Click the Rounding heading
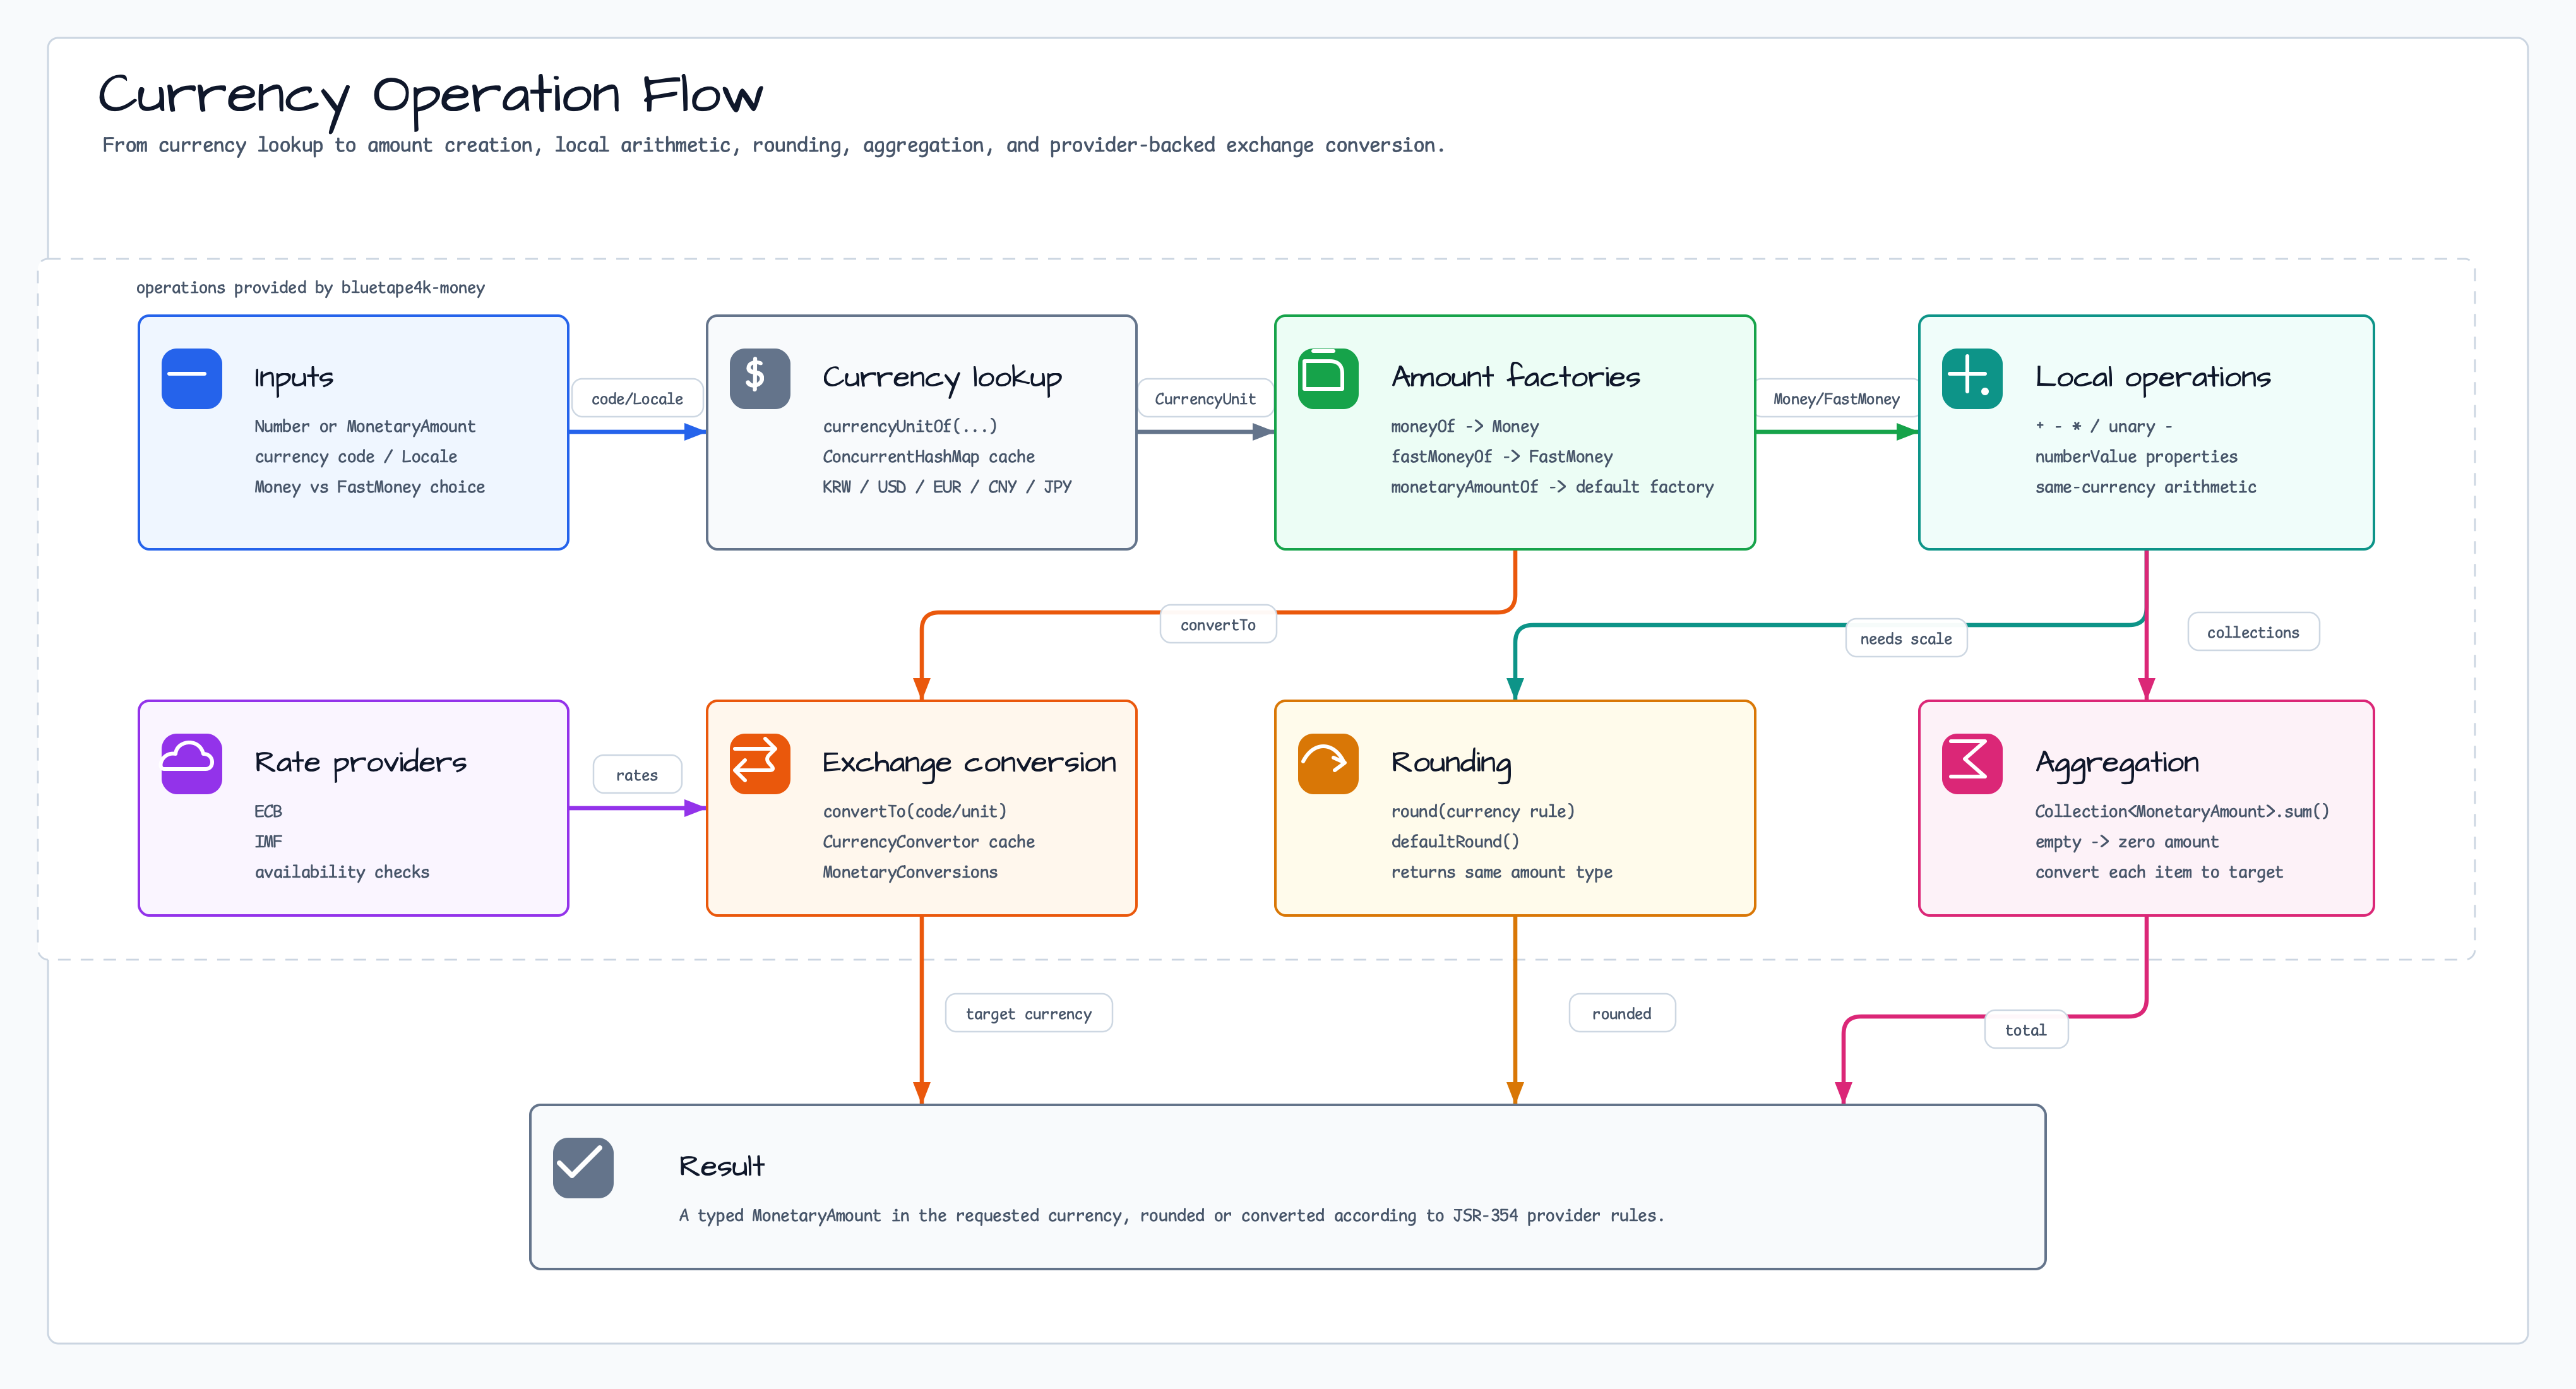The height and width of the screenshot is (1389, 2576). click(1450, 763)
